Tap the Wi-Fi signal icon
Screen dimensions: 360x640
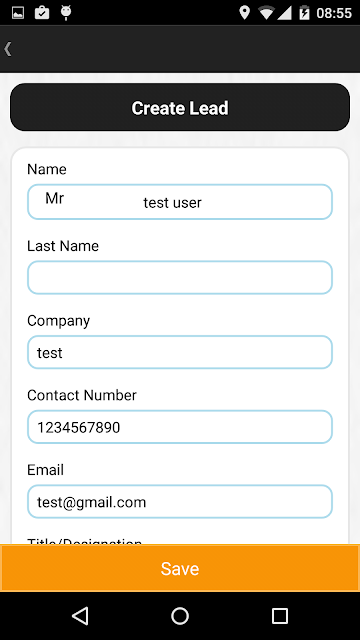(266, 13)
